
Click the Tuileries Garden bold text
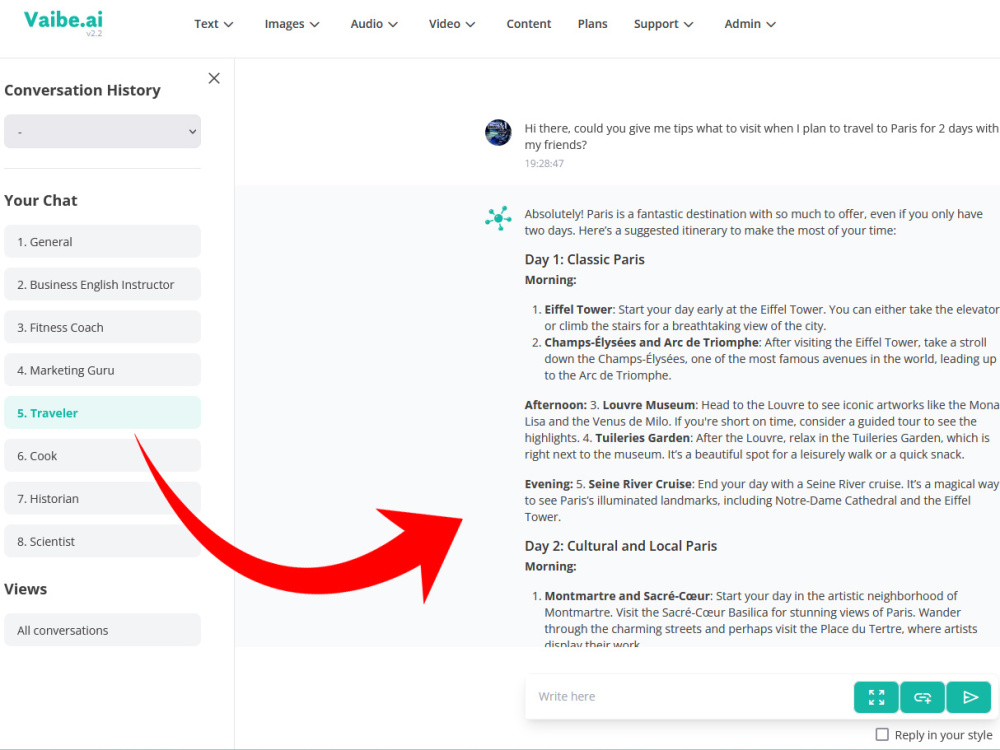(642, 438)
